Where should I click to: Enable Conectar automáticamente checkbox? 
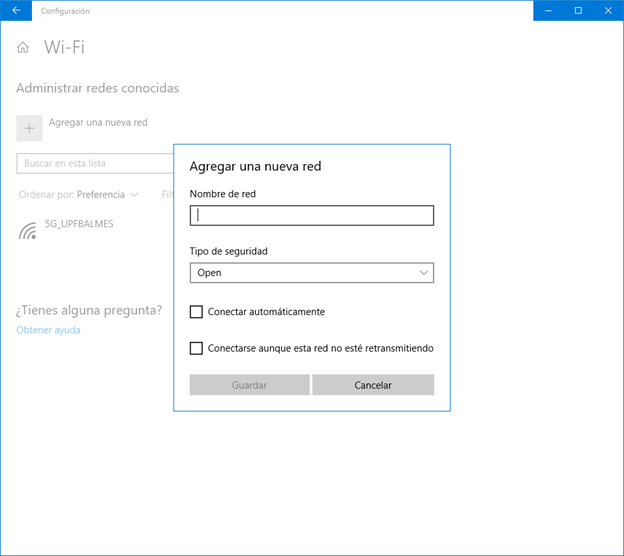(x=196, y=312)
